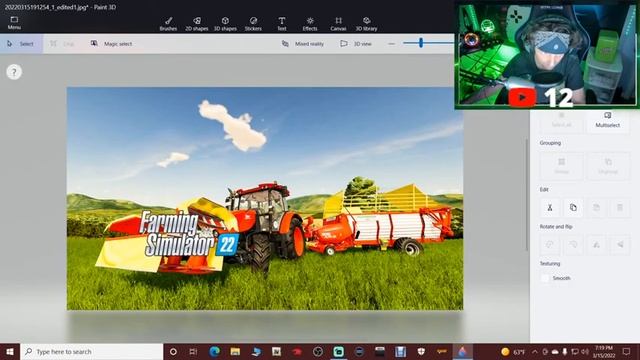Open the Paint 3D Menu button
Image resolution: width=640 pixels, height=360 pixels.
pos(14,23)
